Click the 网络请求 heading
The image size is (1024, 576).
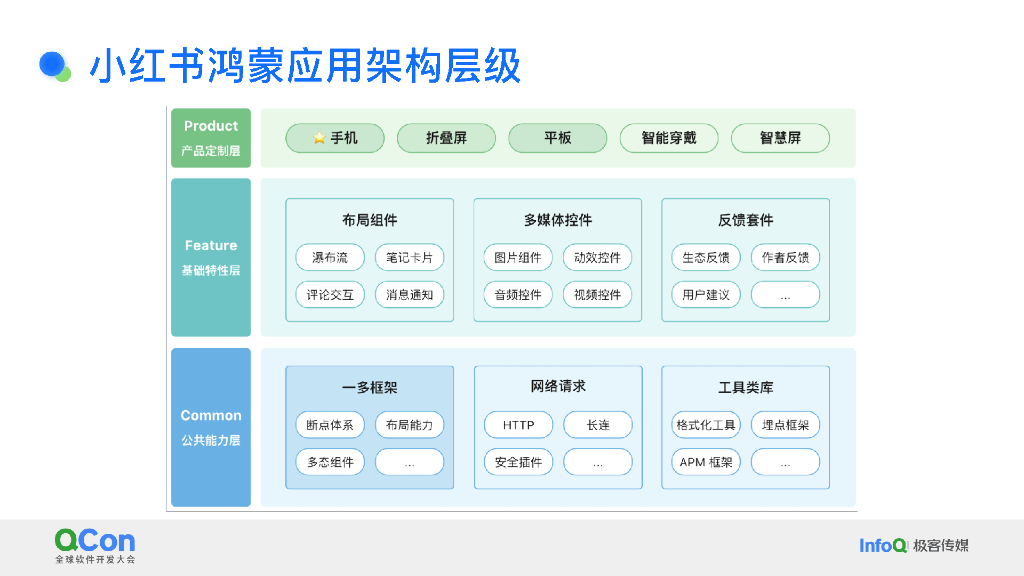pos(558,386)
